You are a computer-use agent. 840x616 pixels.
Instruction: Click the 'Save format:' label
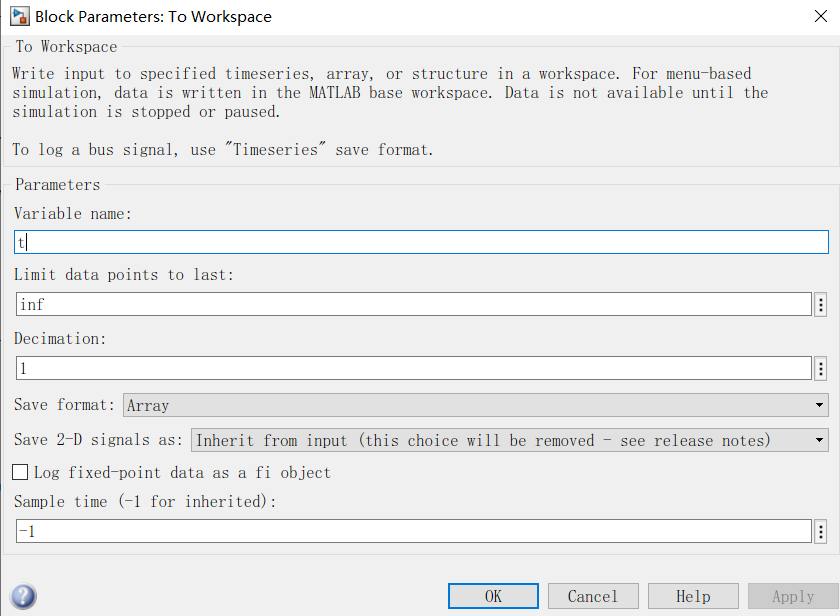tap(64, 404)
